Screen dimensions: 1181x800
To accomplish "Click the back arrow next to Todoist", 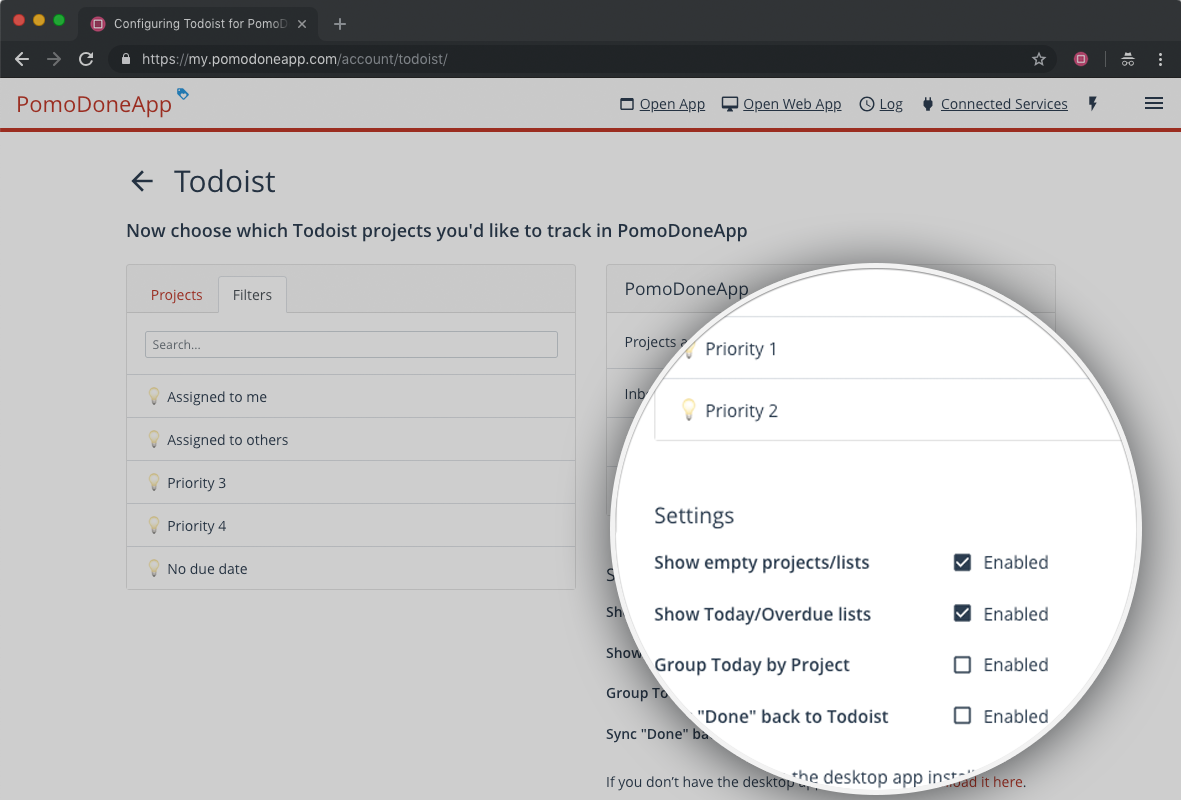I will [x=142, y=181].
